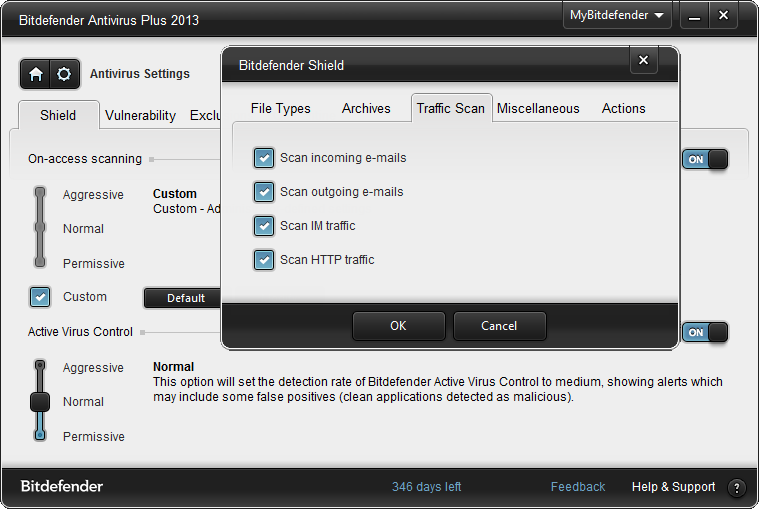Viewport: 759px width, 509px height.
Task: Uncheck the Custom protection level checkbox
Action: (x=40, y=297)
